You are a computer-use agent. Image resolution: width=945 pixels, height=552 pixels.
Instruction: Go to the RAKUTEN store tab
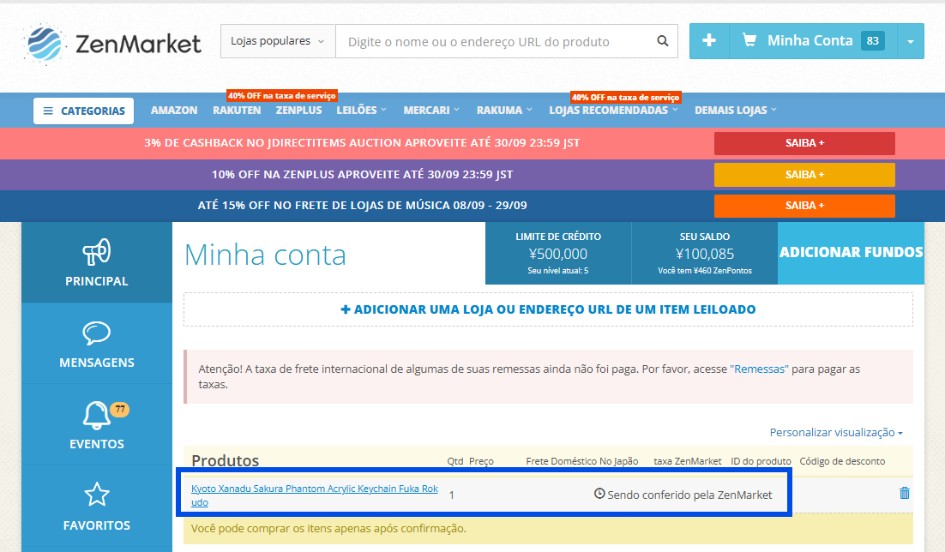tap(236, 110)
